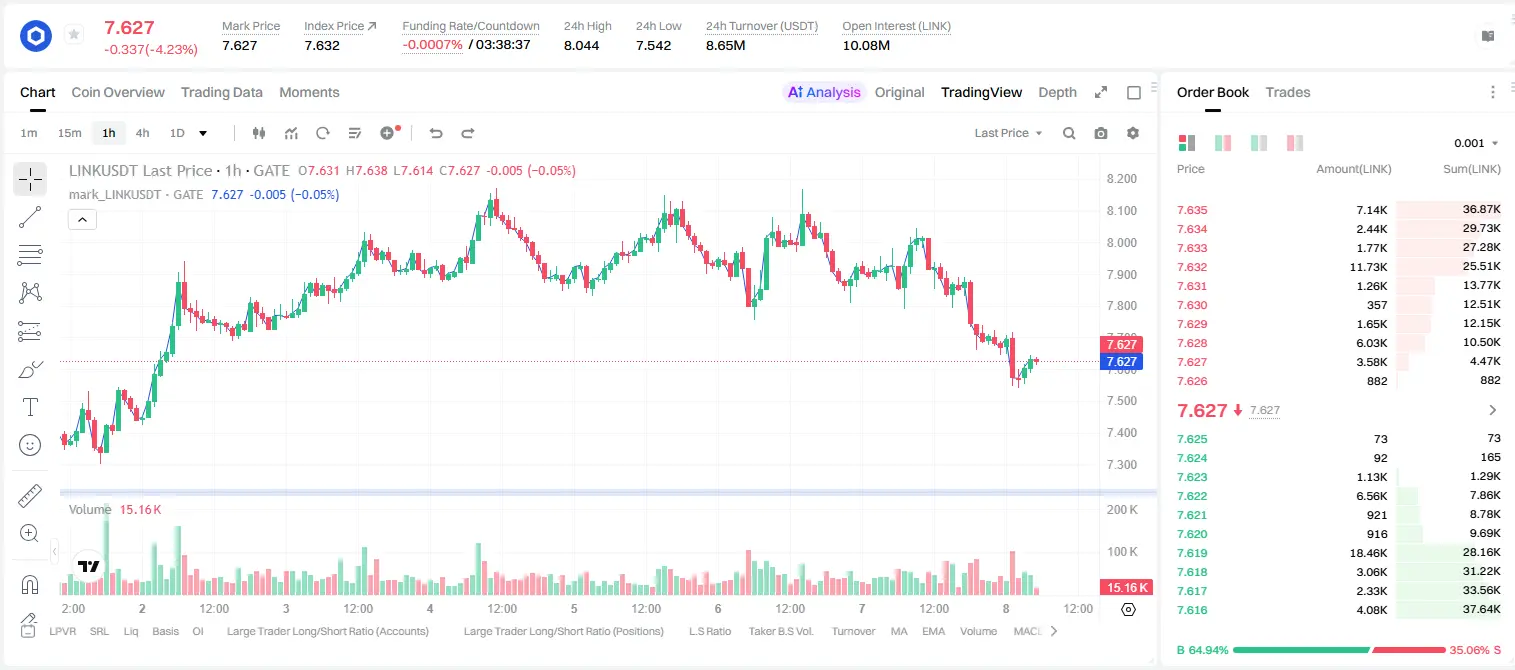
Task: Add LINK to favorites with star icon
Action: (74, 35)
